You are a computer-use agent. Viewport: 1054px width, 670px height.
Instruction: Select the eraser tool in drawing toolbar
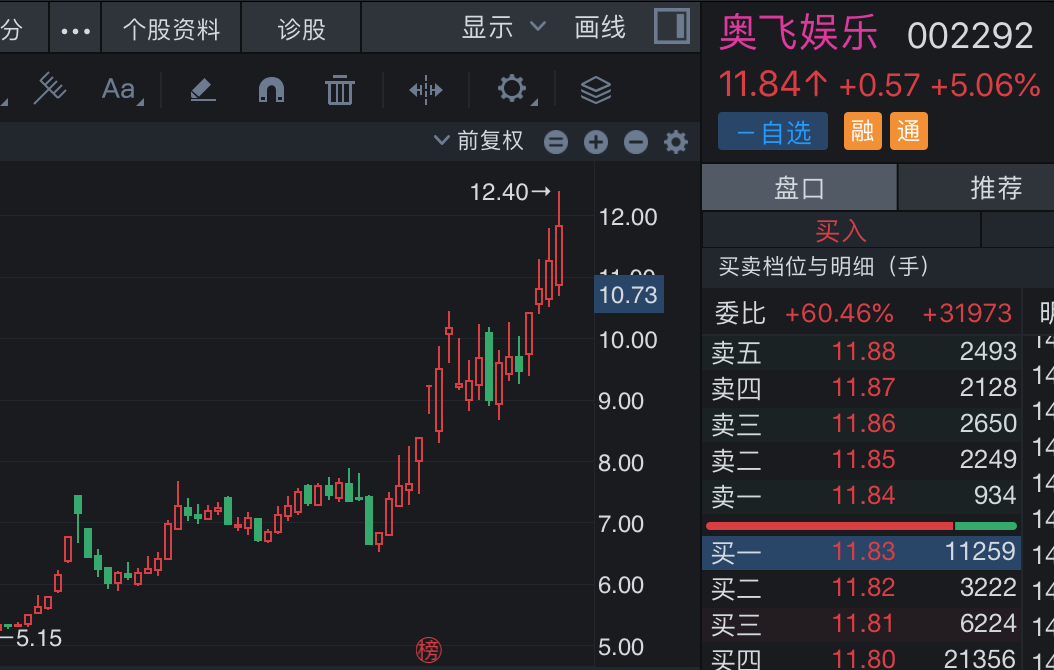click(203, 90)
